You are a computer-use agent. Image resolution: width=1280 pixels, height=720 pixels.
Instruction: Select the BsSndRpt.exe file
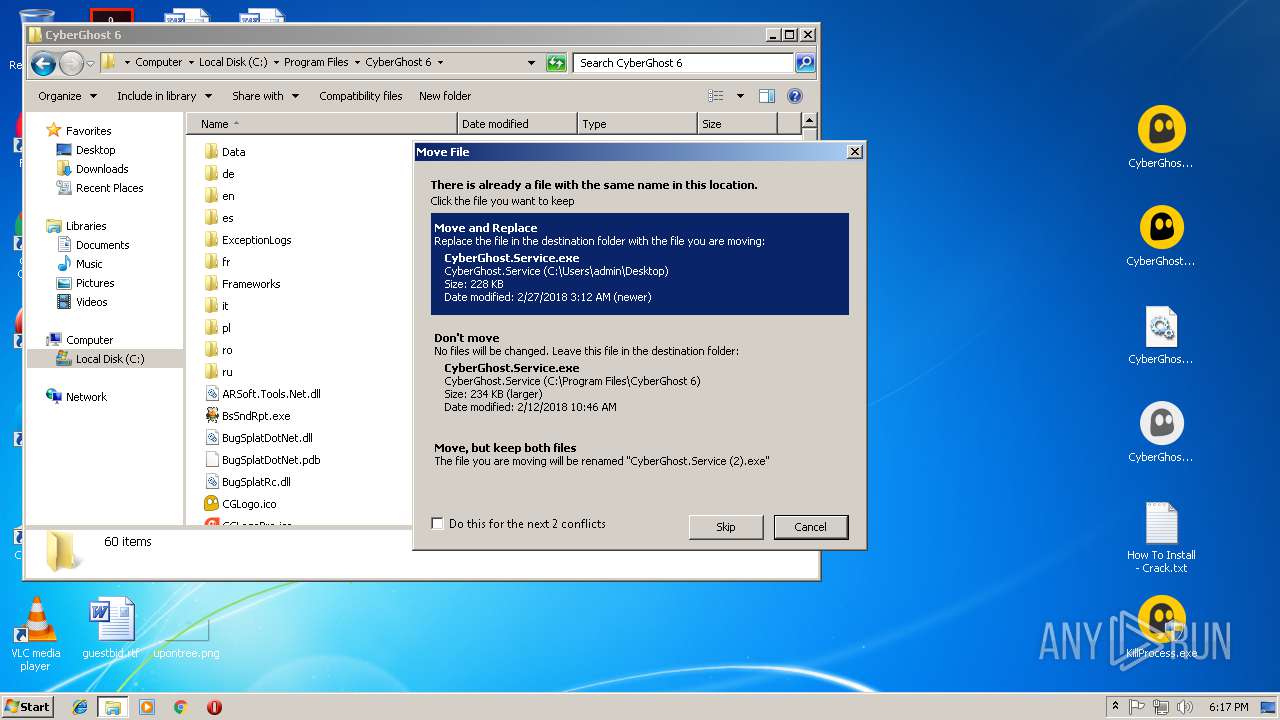click(247, 416)
